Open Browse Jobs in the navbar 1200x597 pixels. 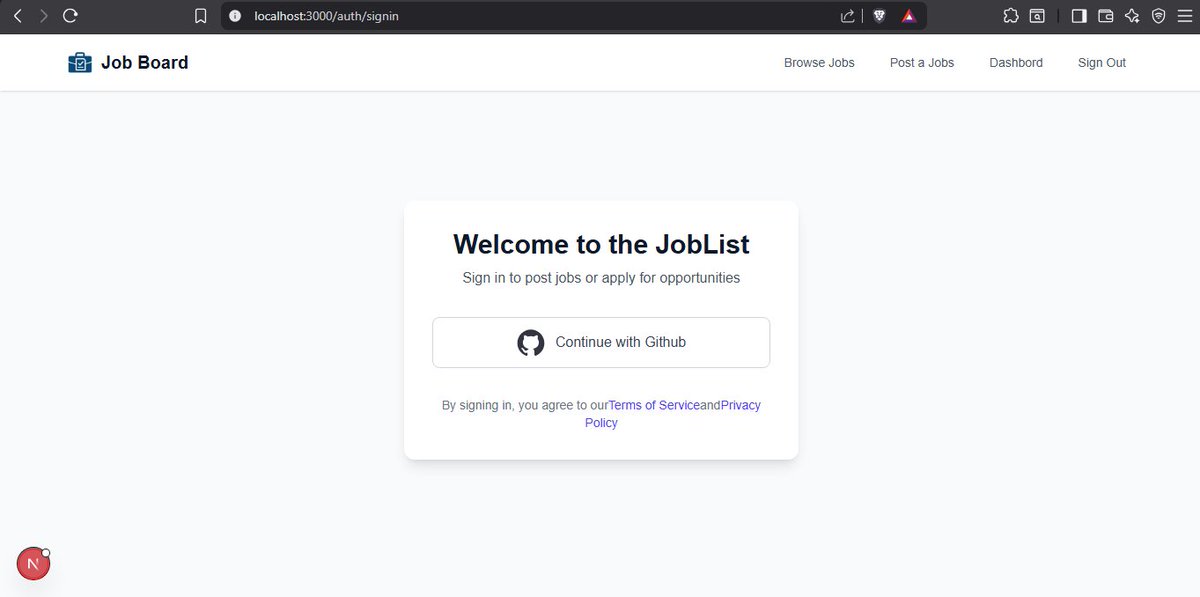tap(819, 62)
